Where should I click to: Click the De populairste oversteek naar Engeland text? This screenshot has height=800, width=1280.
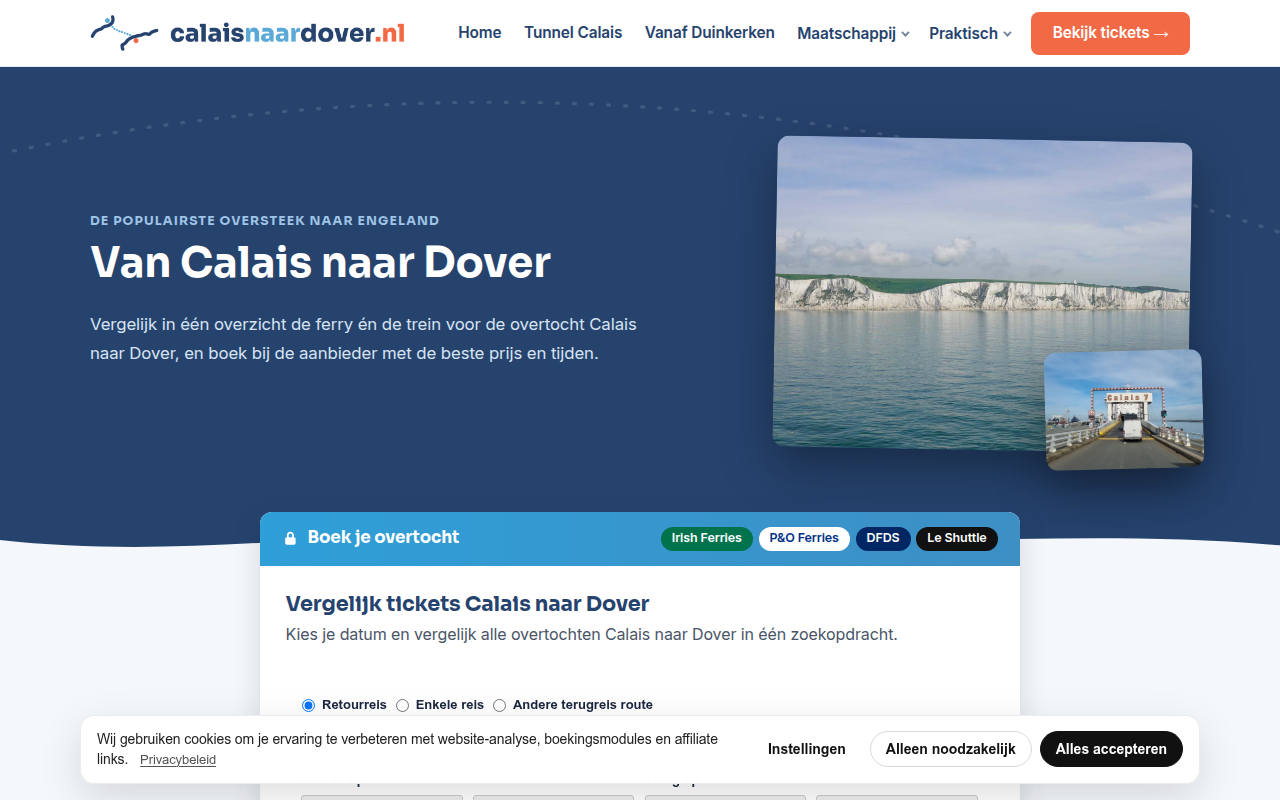265,221
